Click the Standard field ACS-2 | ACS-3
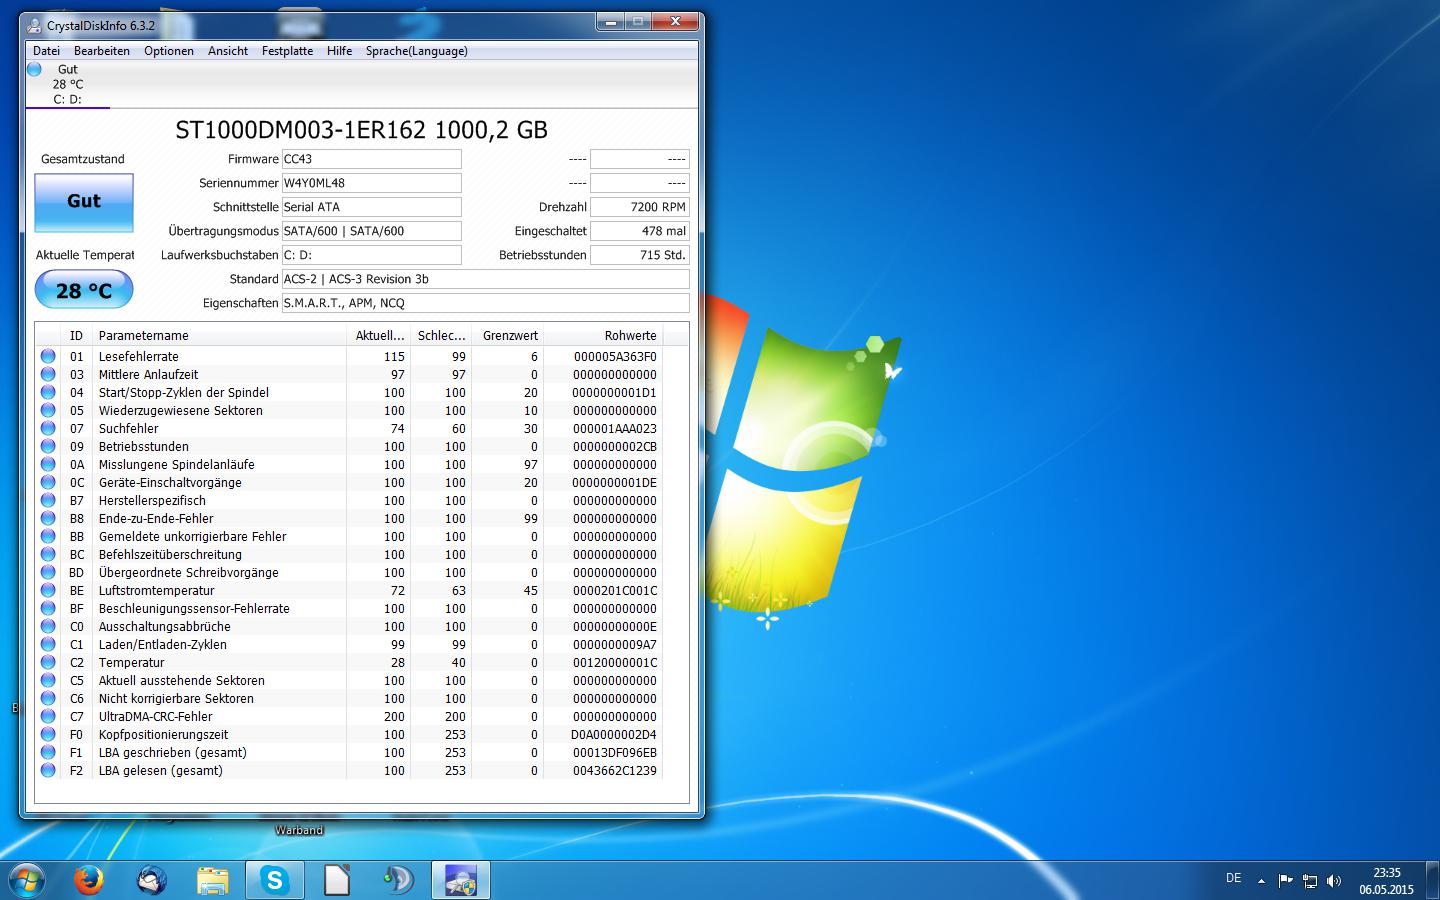This screenshot has height=900, width=1440. pos(485,279)
